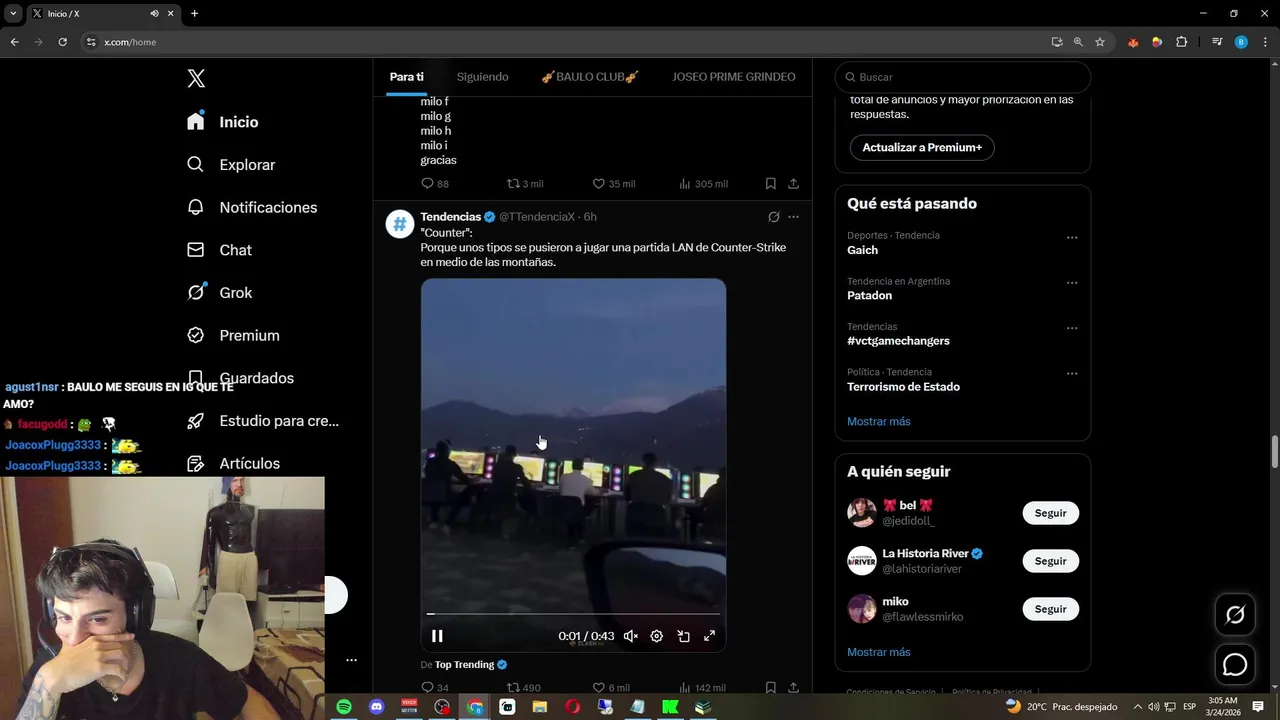Switch to Siguiendo tab
This screenshot has width=1280, height=720.
pos(482,77)
